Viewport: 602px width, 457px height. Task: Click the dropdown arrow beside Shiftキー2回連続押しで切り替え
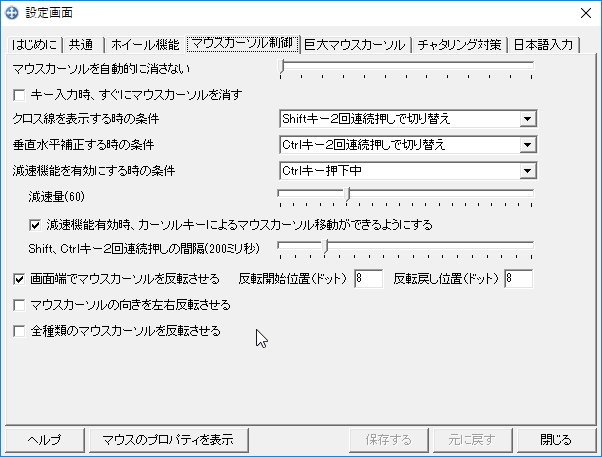click(528, 119)
